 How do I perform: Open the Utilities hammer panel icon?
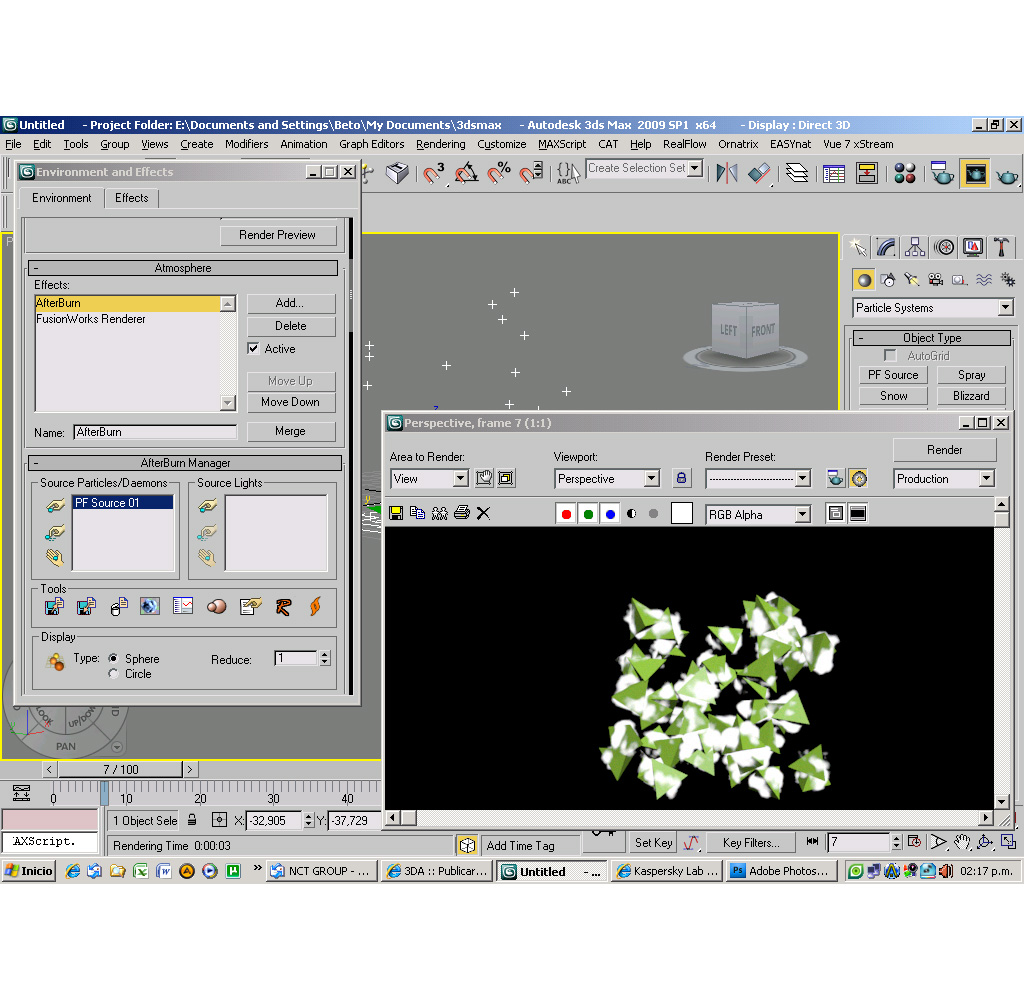click(x=1000, y=247)
